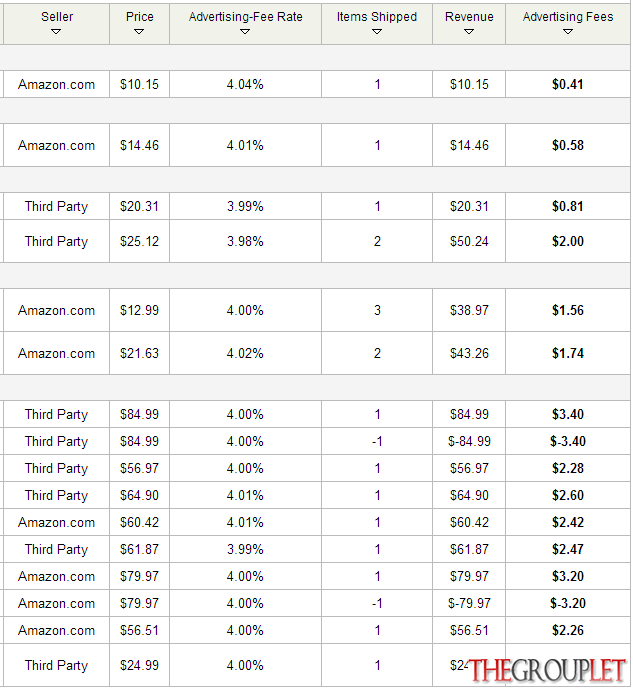Click the Price column header label
The image size is (633, 689).
(x=140, y=17)
